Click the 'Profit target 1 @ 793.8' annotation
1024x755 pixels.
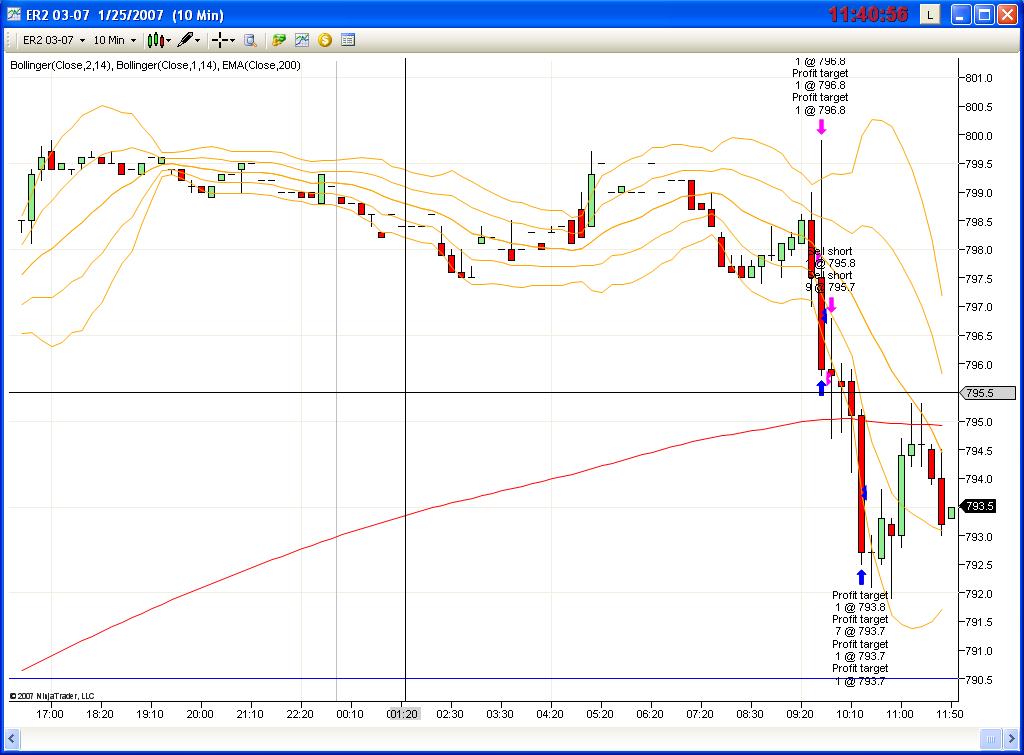coord(860,601)
